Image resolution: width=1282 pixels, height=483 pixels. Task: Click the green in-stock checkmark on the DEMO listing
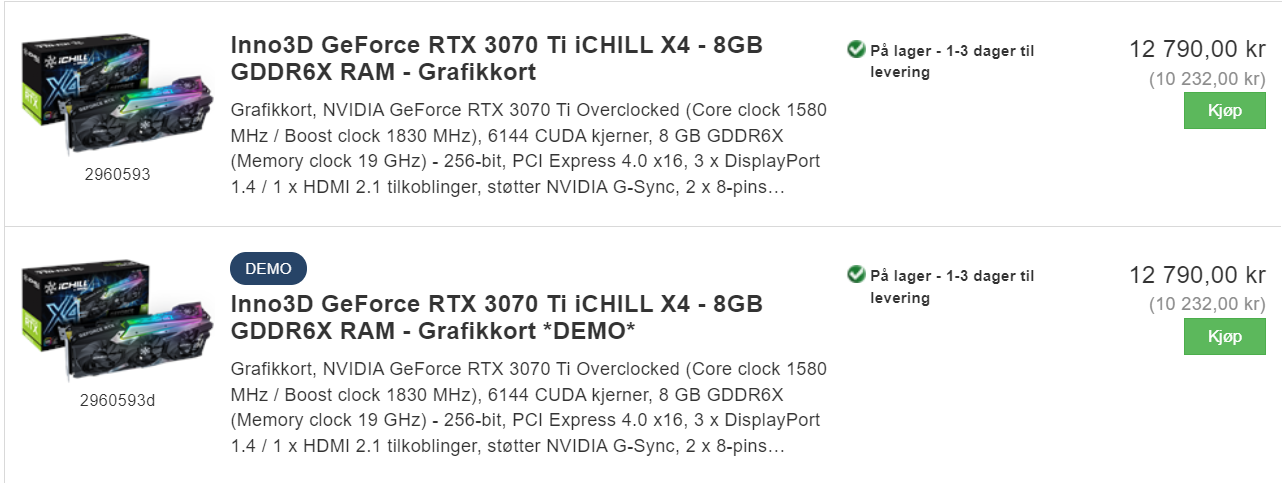pyautogui.click(x=856, y=275)
